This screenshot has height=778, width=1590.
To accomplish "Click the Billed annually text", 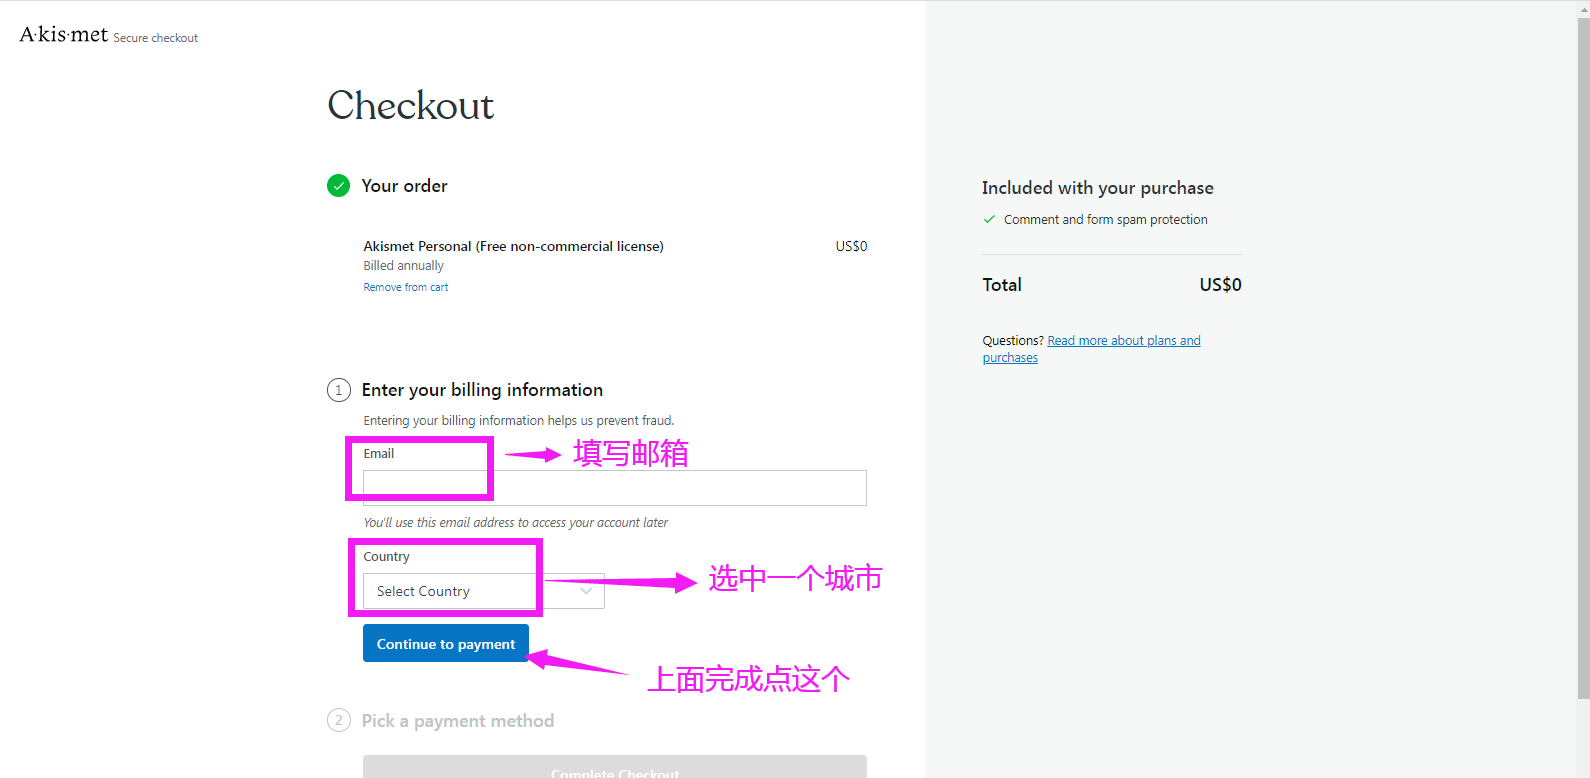I will [403, 266].
